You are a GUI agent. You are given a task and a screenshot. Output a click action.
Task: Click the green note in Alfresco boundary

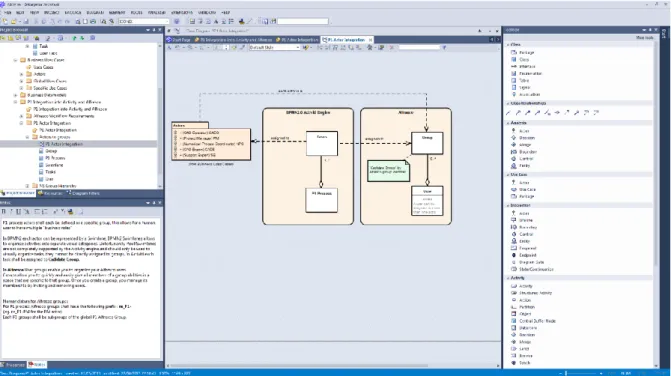click(x=388, y=171)
